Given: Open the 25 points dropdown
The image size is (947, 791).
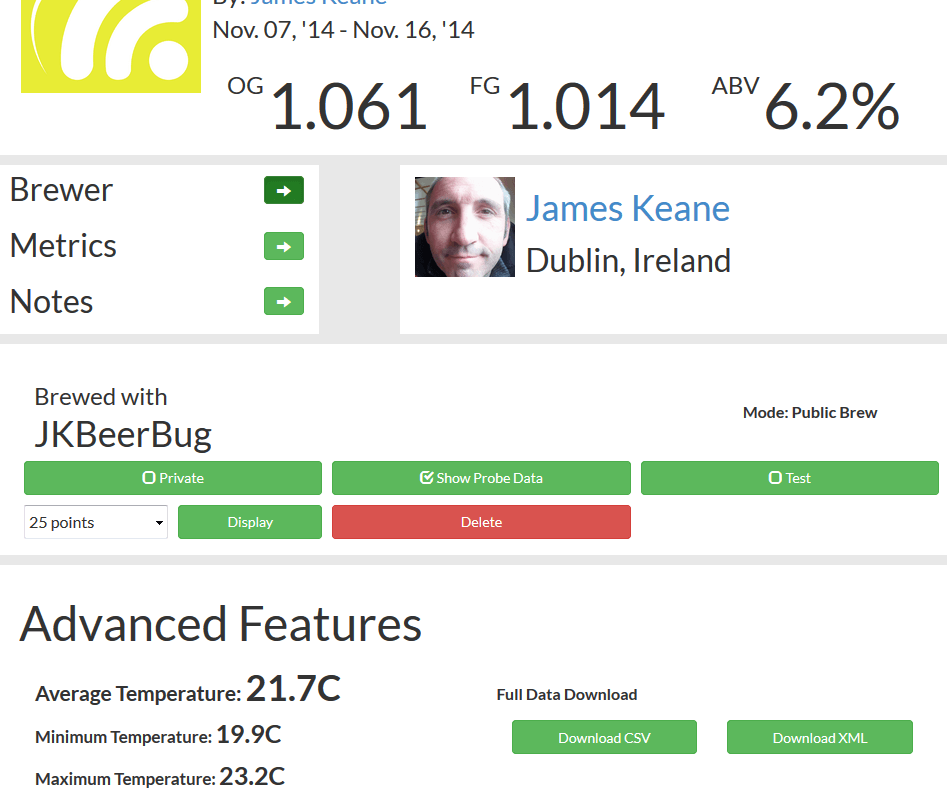Looking at the screenshot, I should (x=95, y=522).
